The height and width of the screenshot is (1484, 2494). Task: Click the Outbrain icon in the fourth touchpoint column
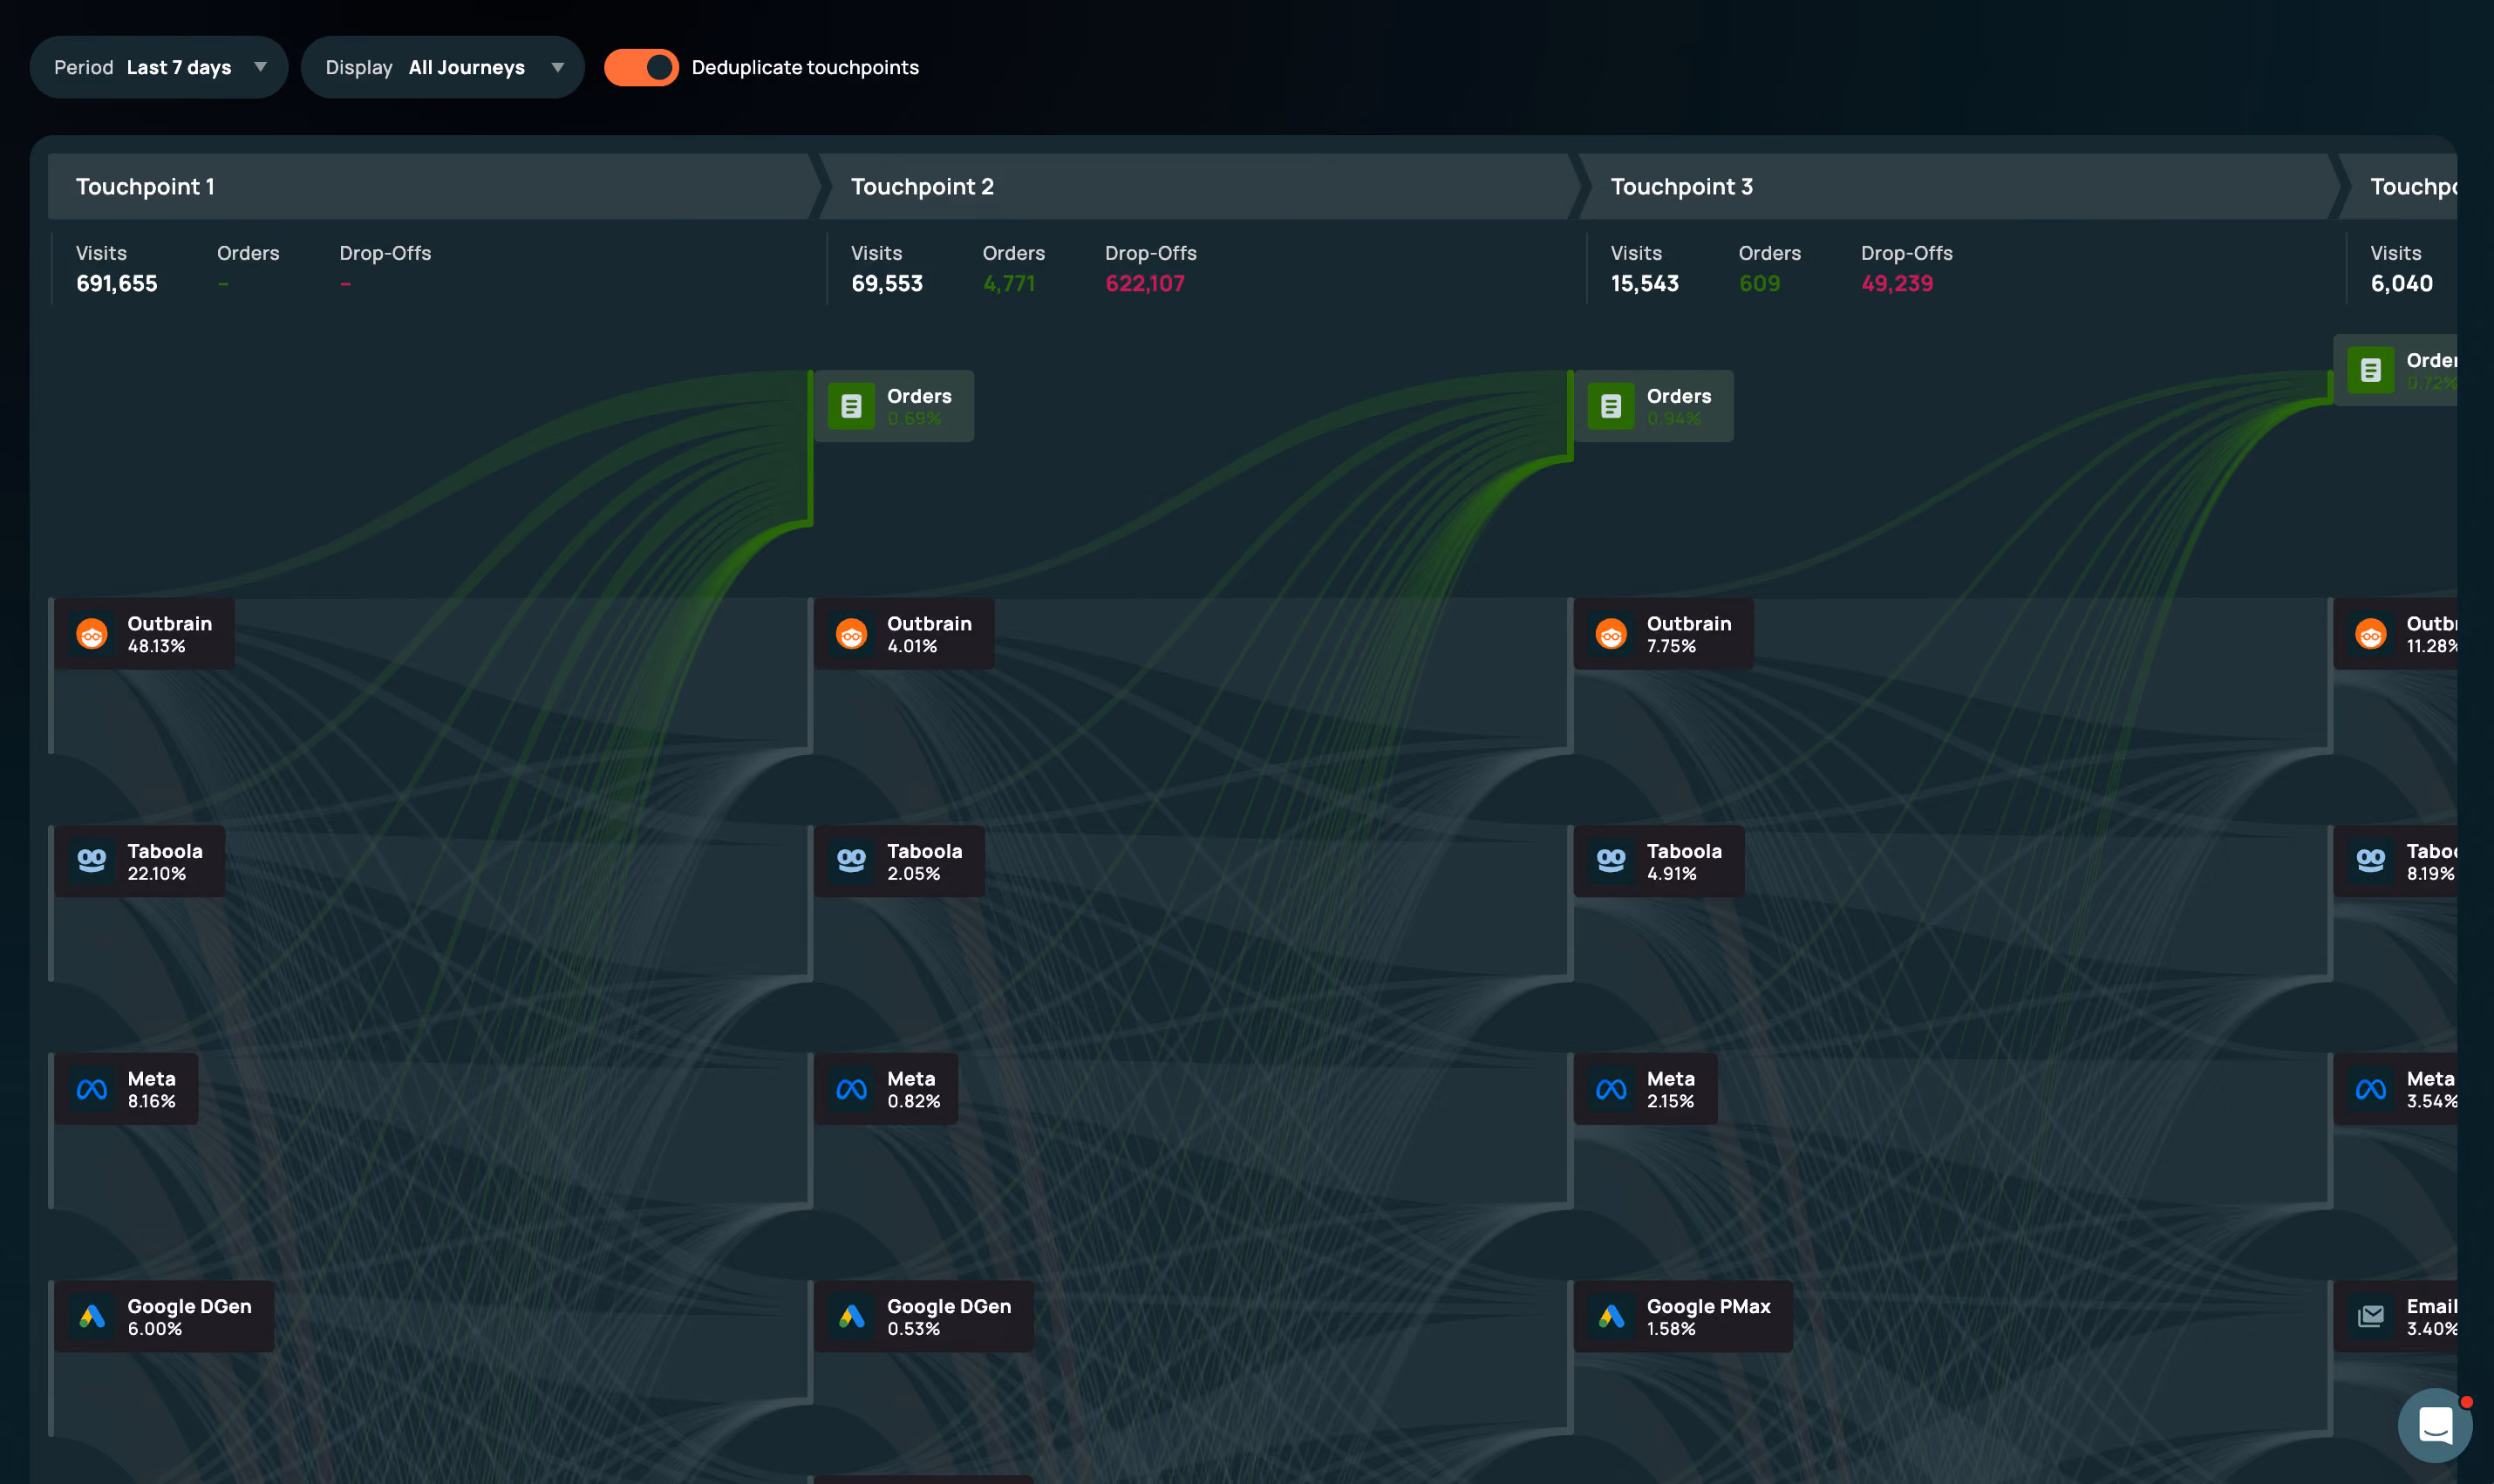(2371, 634)
